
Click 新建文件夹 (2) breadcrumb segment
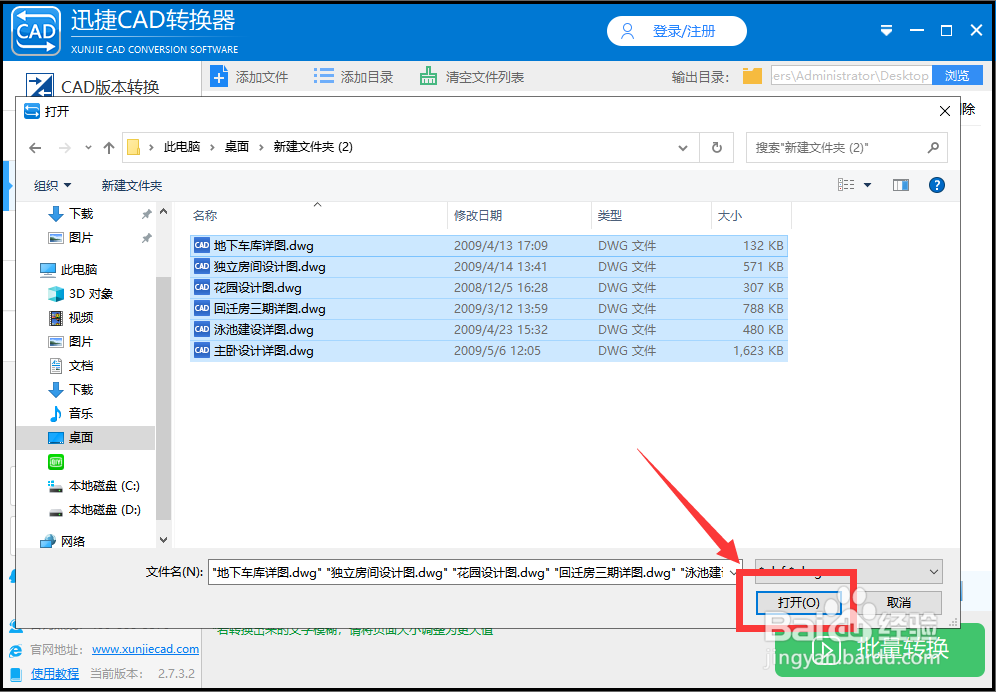tap(313, 147)
